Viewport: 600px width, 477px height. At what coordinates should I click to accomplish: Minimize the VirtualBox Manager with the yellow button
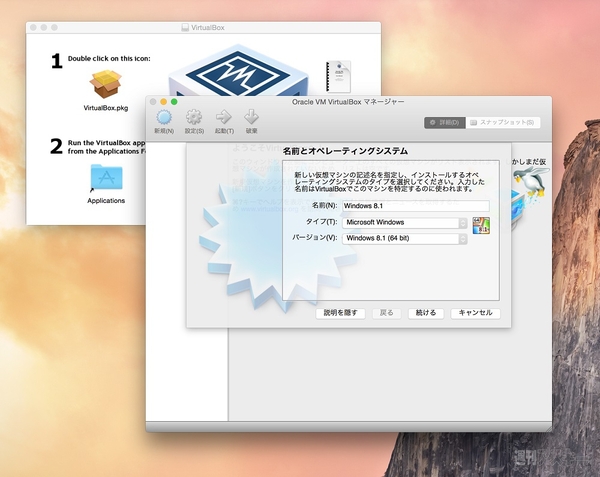(163, 102)
